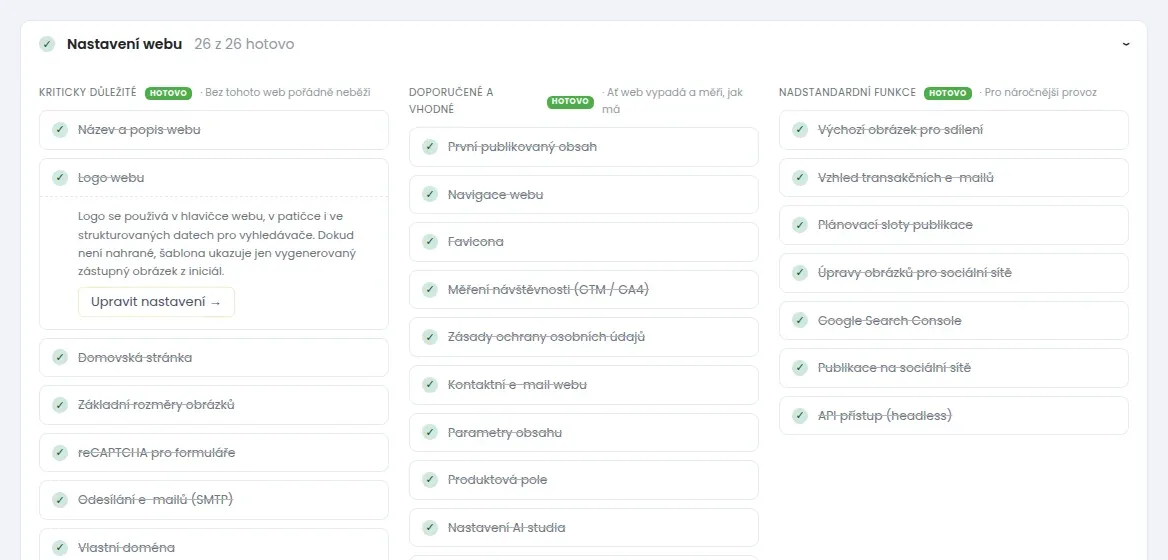Open Vzhled transakčních e-mailů item

click(x=953, y=178)
